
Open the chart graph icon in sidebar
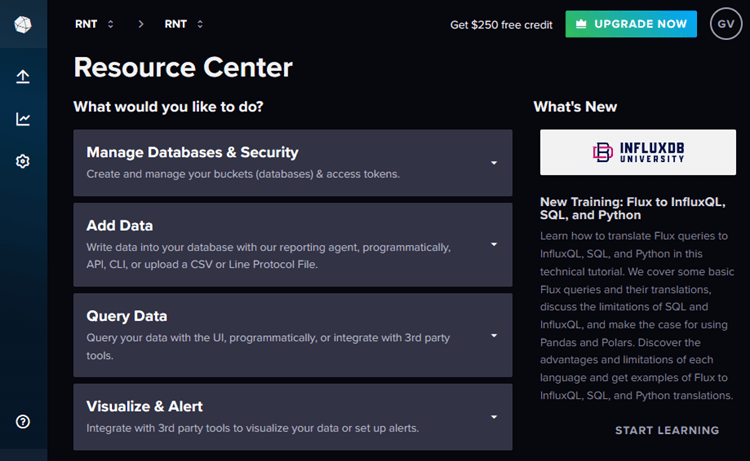23,119
